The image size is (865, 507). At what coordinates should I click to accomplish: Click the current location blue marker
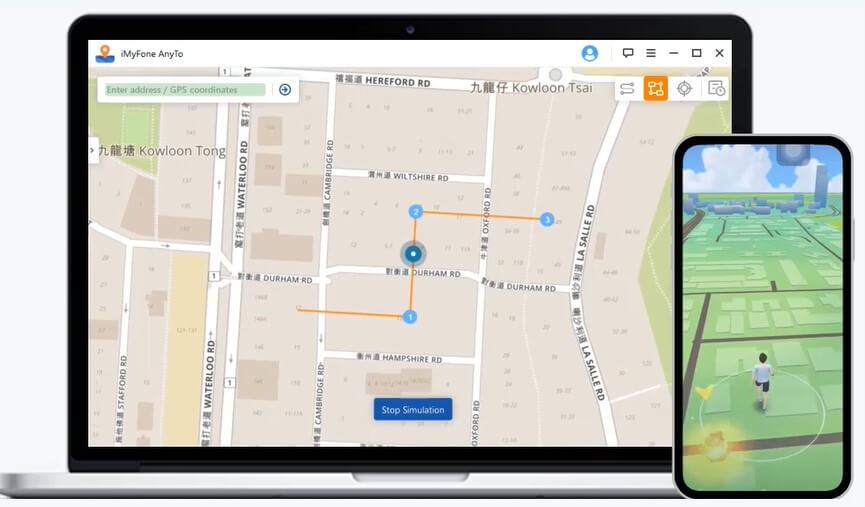413,254
